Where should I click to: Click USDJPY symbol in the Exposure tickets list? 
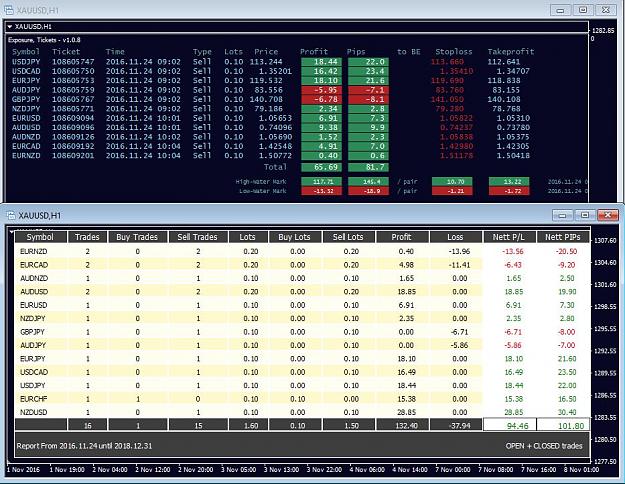pos(26,62)
